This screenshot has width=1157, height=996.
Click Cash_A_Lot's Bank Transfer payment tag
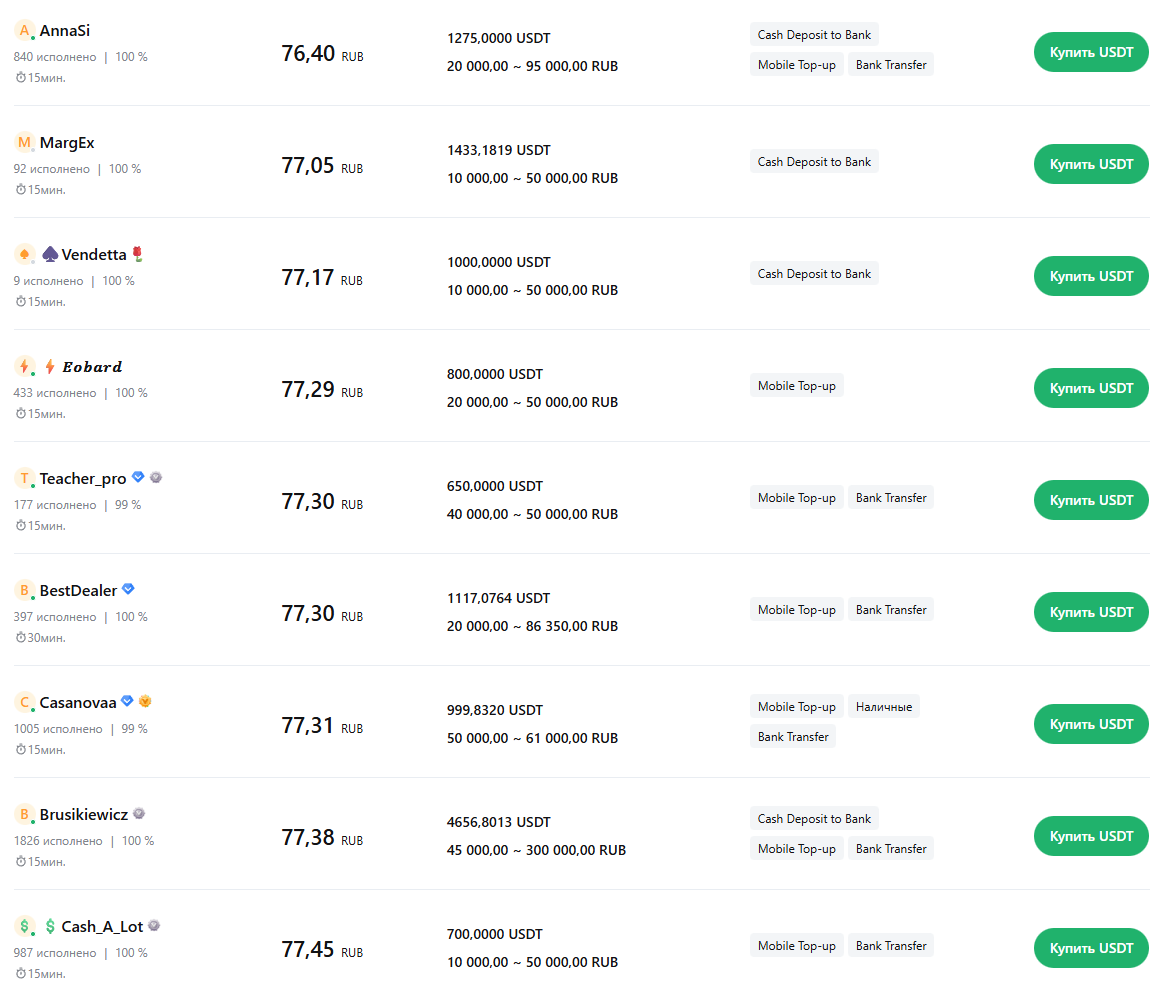point(891,946)
